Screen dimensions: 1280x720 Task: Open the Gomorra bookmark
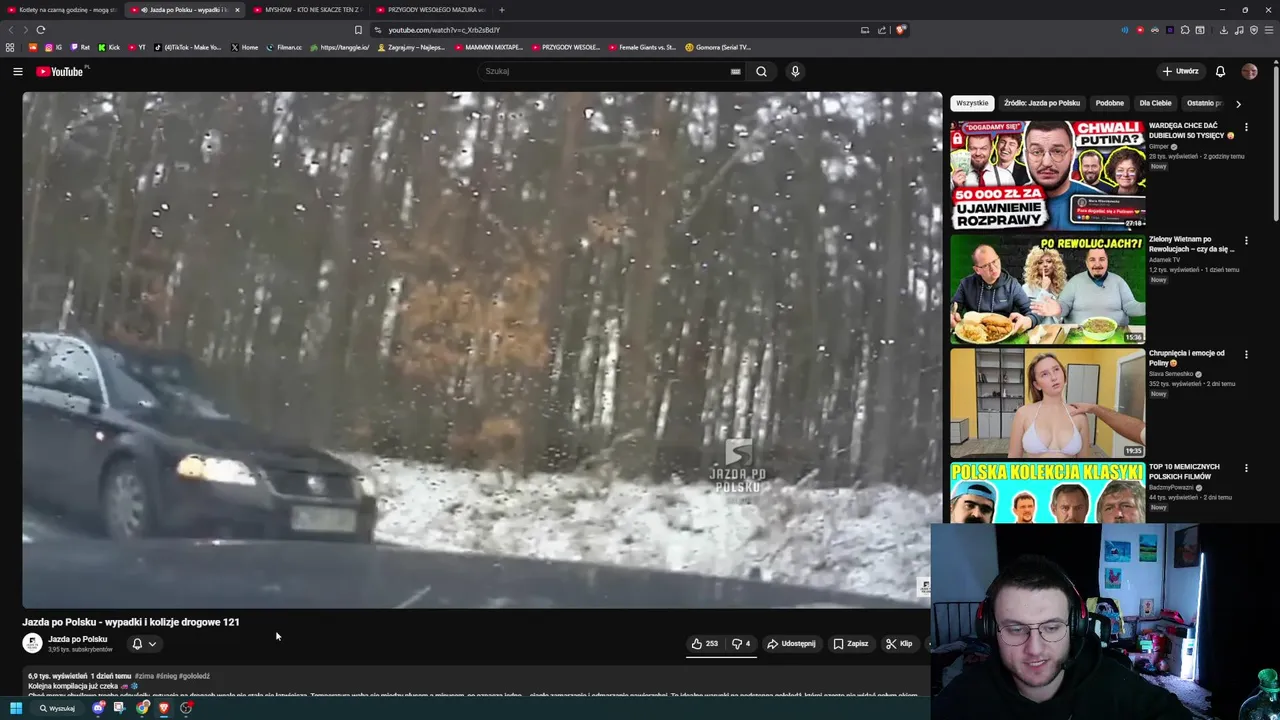pyautogui.click(x=718, y=47)
